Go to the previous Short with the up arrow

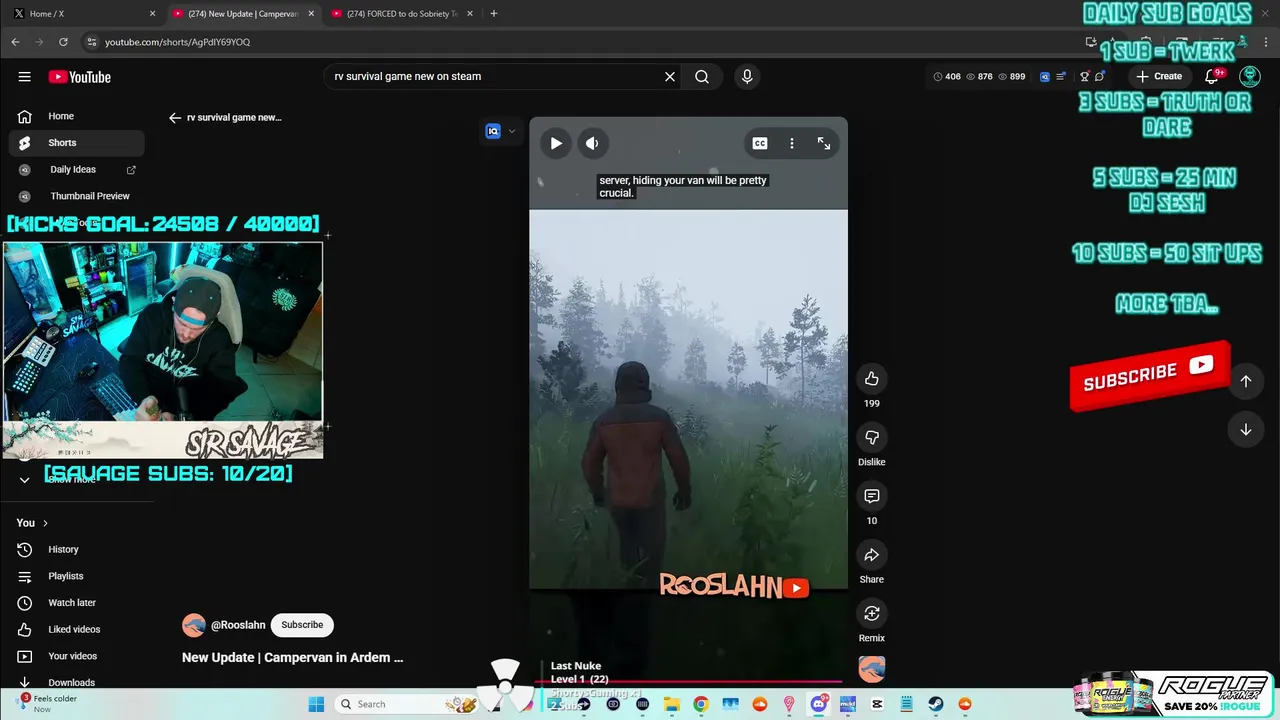click(1246, 381)
